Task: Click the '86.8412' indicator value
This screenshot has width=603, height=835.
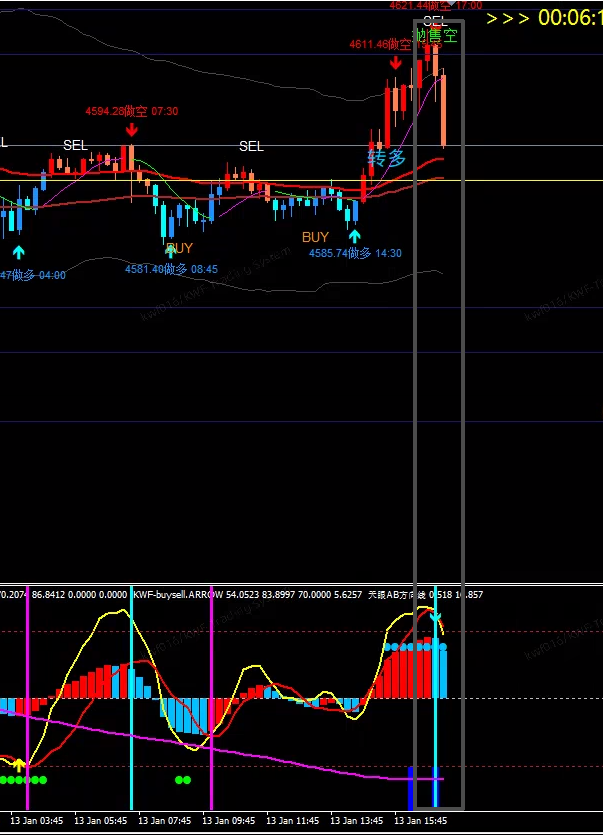Action: tap(48, 594)
